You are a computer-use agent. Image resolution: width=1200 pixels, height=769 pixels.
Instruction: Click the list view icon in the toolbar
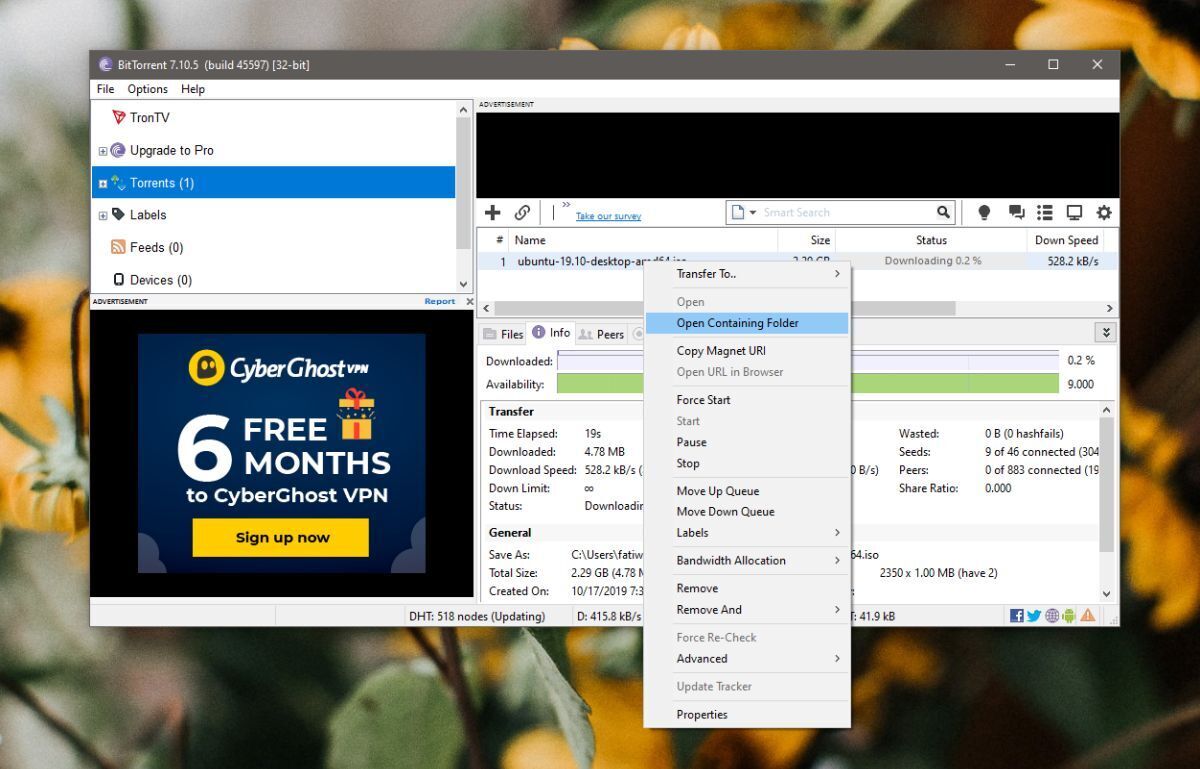click(x=1045, y=212)
